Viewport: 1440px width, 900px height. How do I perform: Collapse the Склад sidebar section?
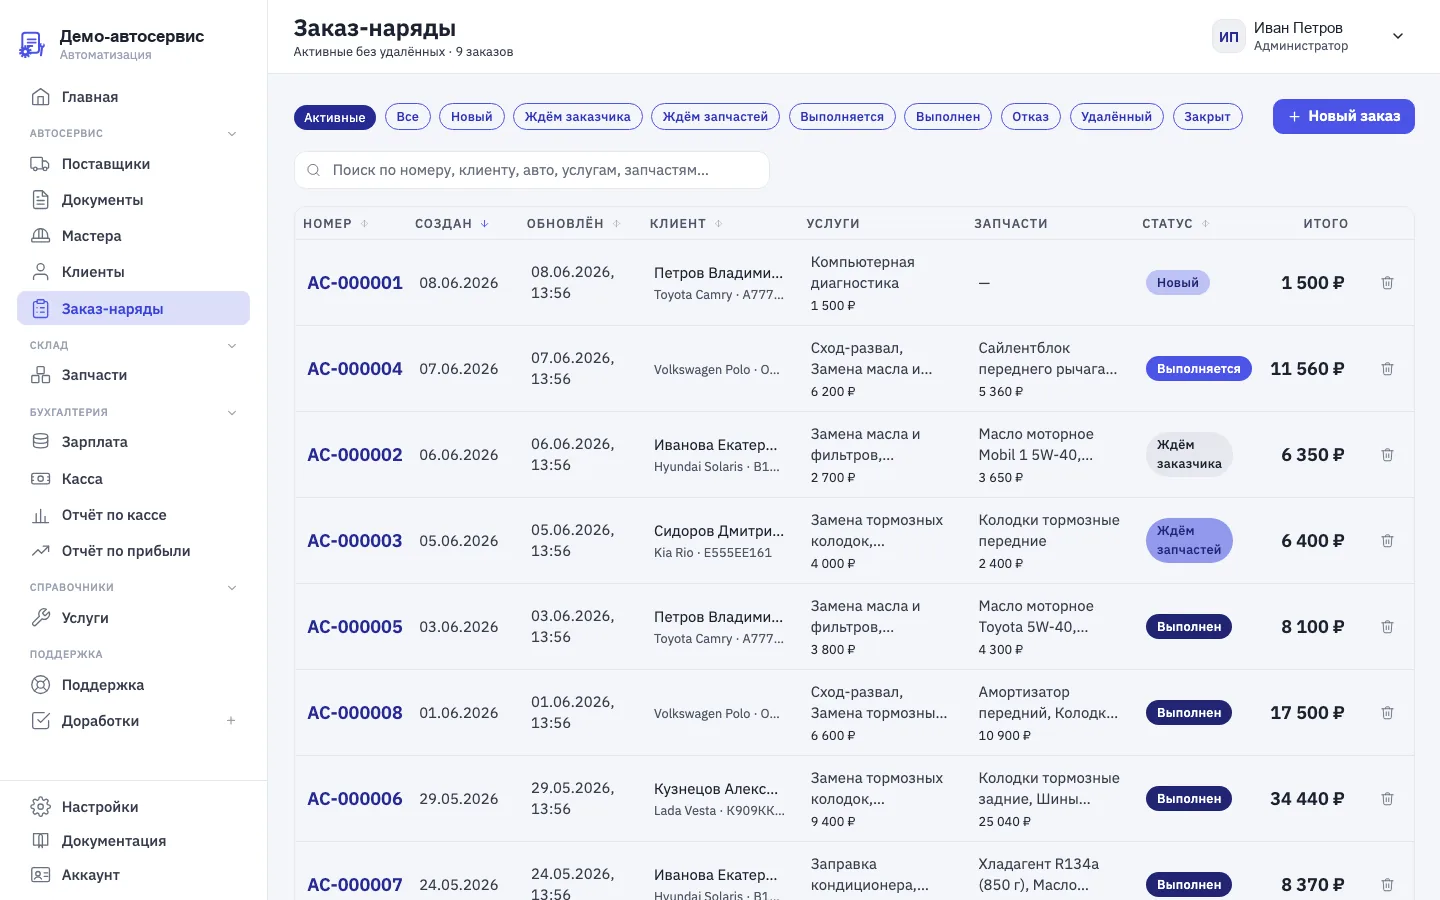coord(232,346)
